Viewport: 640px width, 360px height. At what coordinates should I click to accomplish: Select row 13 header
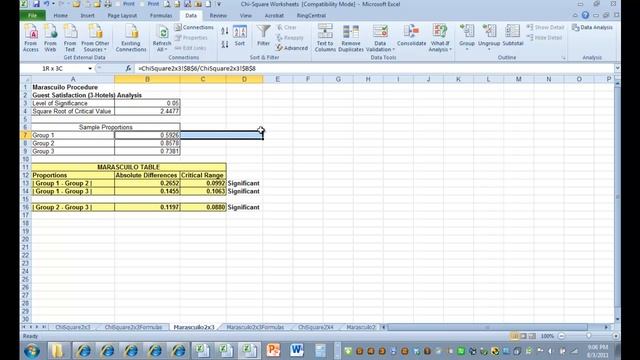pos(25,183)
